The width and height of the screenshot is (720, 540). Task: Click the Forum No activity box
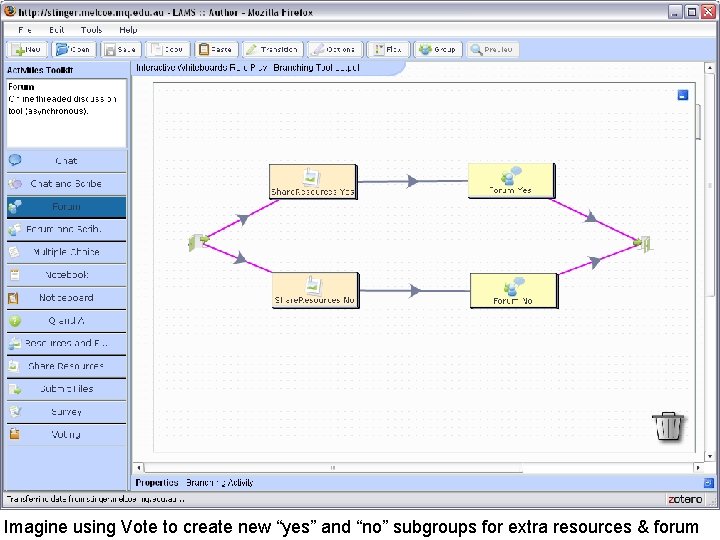[514, 291]
